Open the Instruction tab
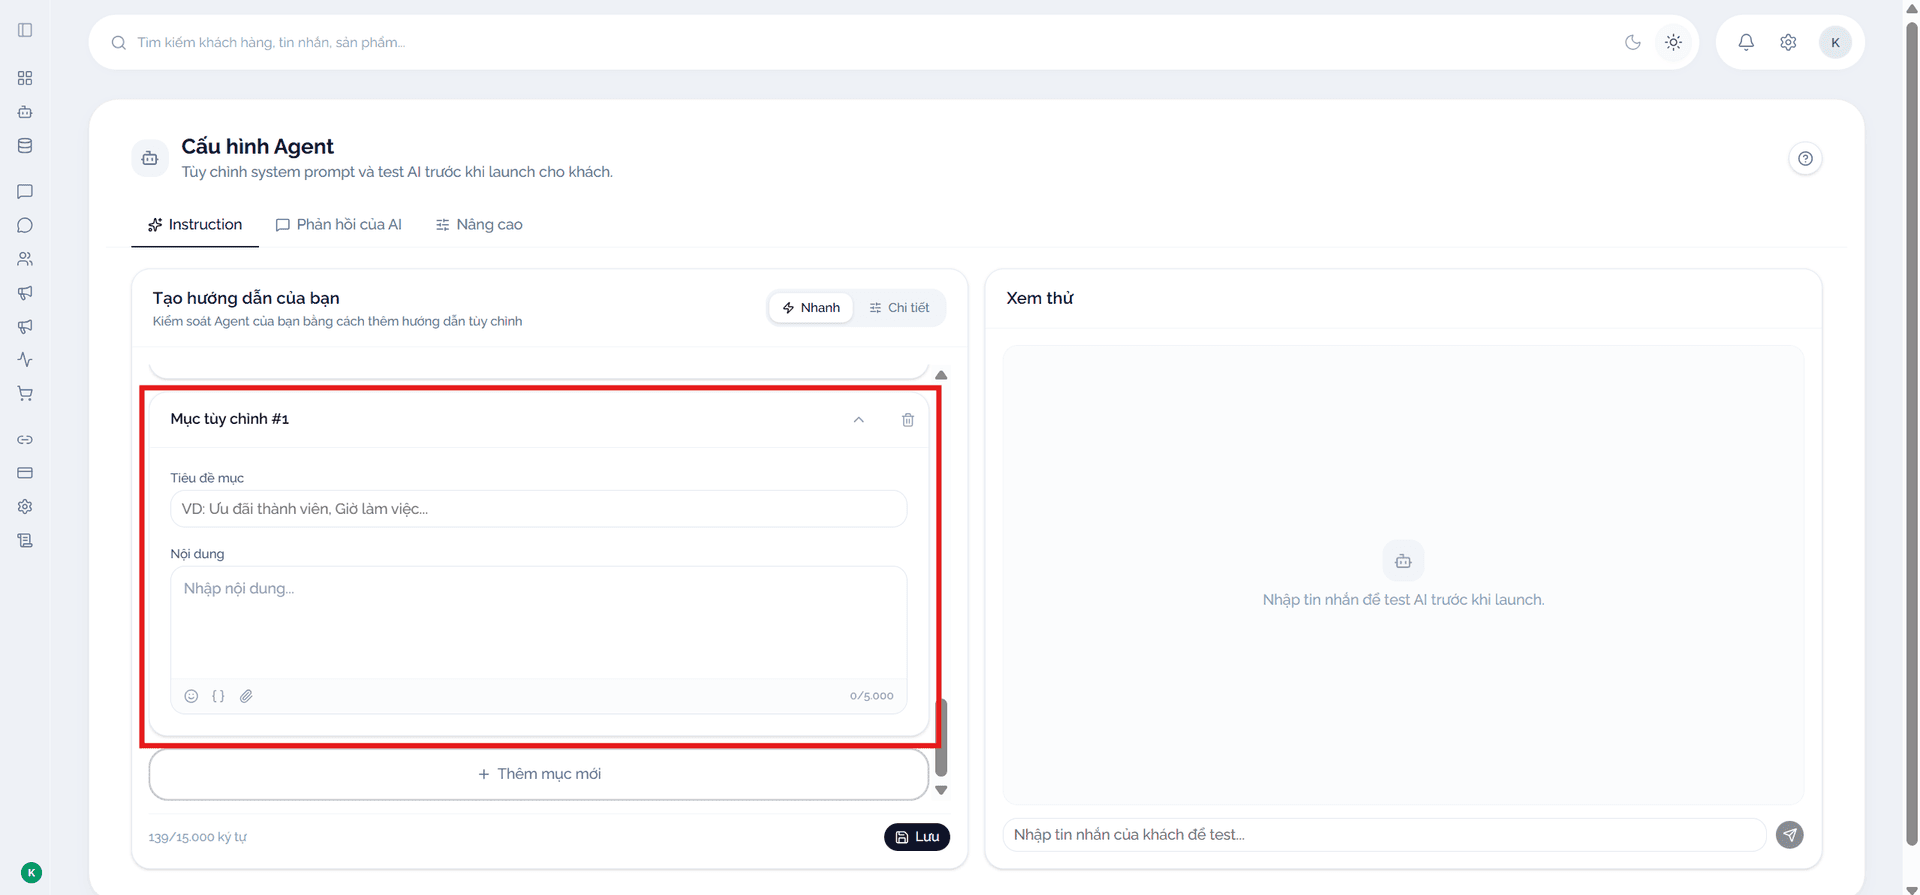 pyautogui.click(x=195, y=225)
